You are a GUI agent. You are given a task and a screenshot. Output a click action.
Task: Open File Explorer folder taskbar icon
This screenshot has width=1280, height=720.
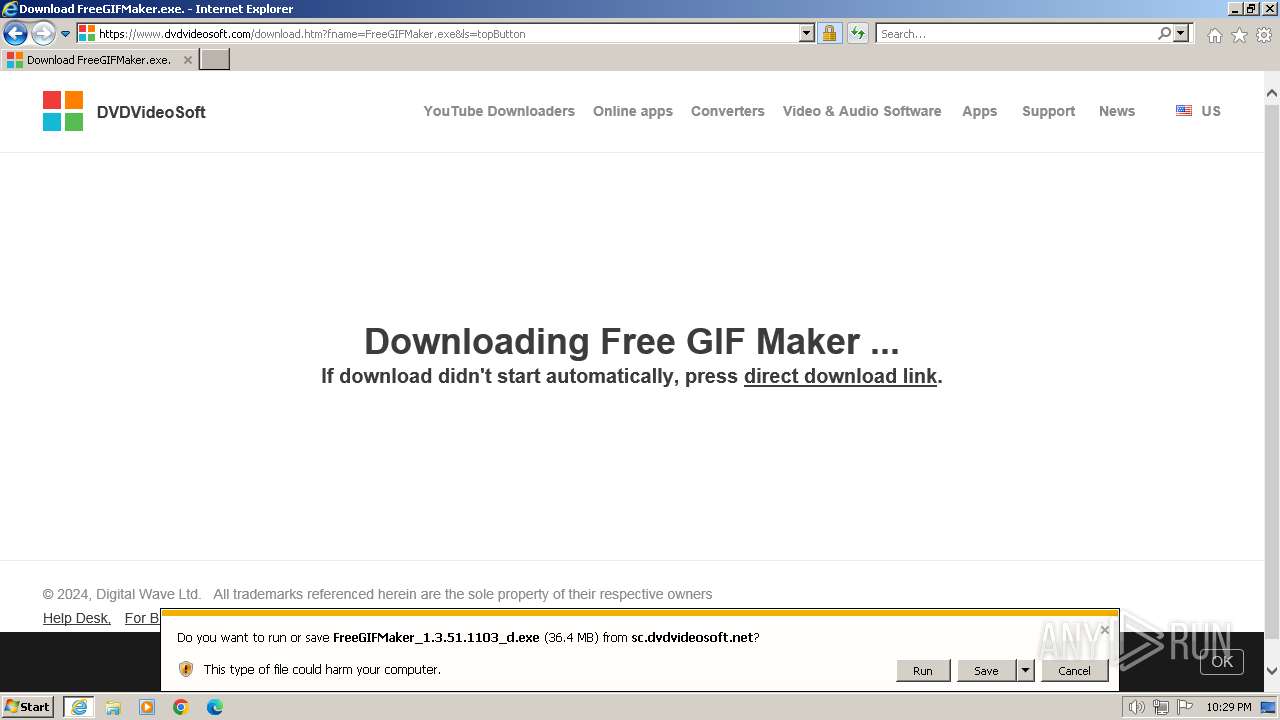(113, 707)
